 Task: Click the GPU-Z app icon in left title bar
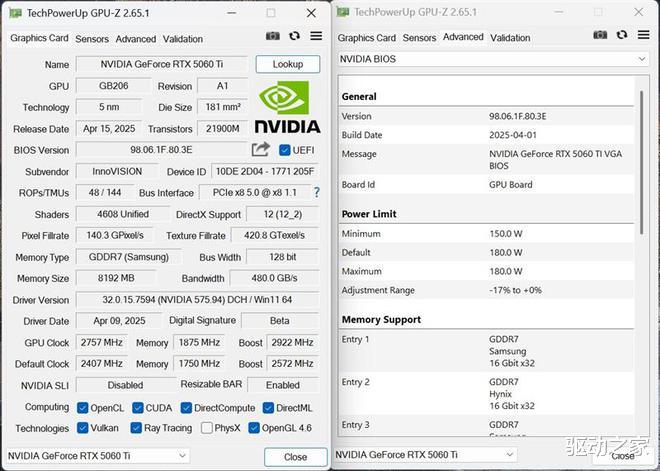click(16, 13)
